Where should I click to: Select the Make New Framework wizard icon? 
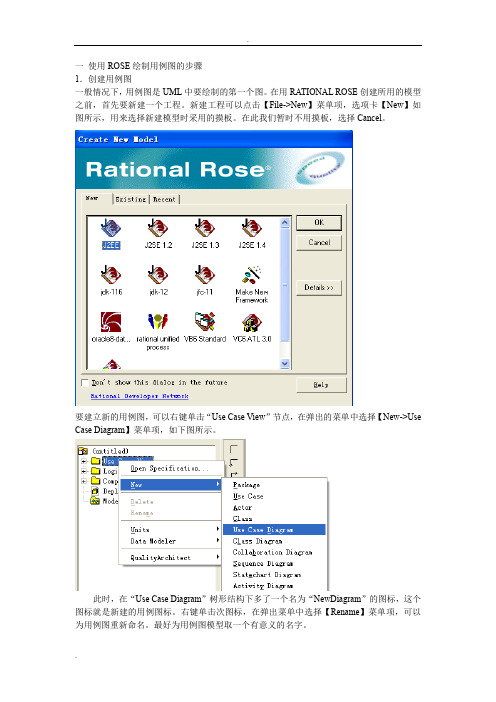tap(252, 275)
